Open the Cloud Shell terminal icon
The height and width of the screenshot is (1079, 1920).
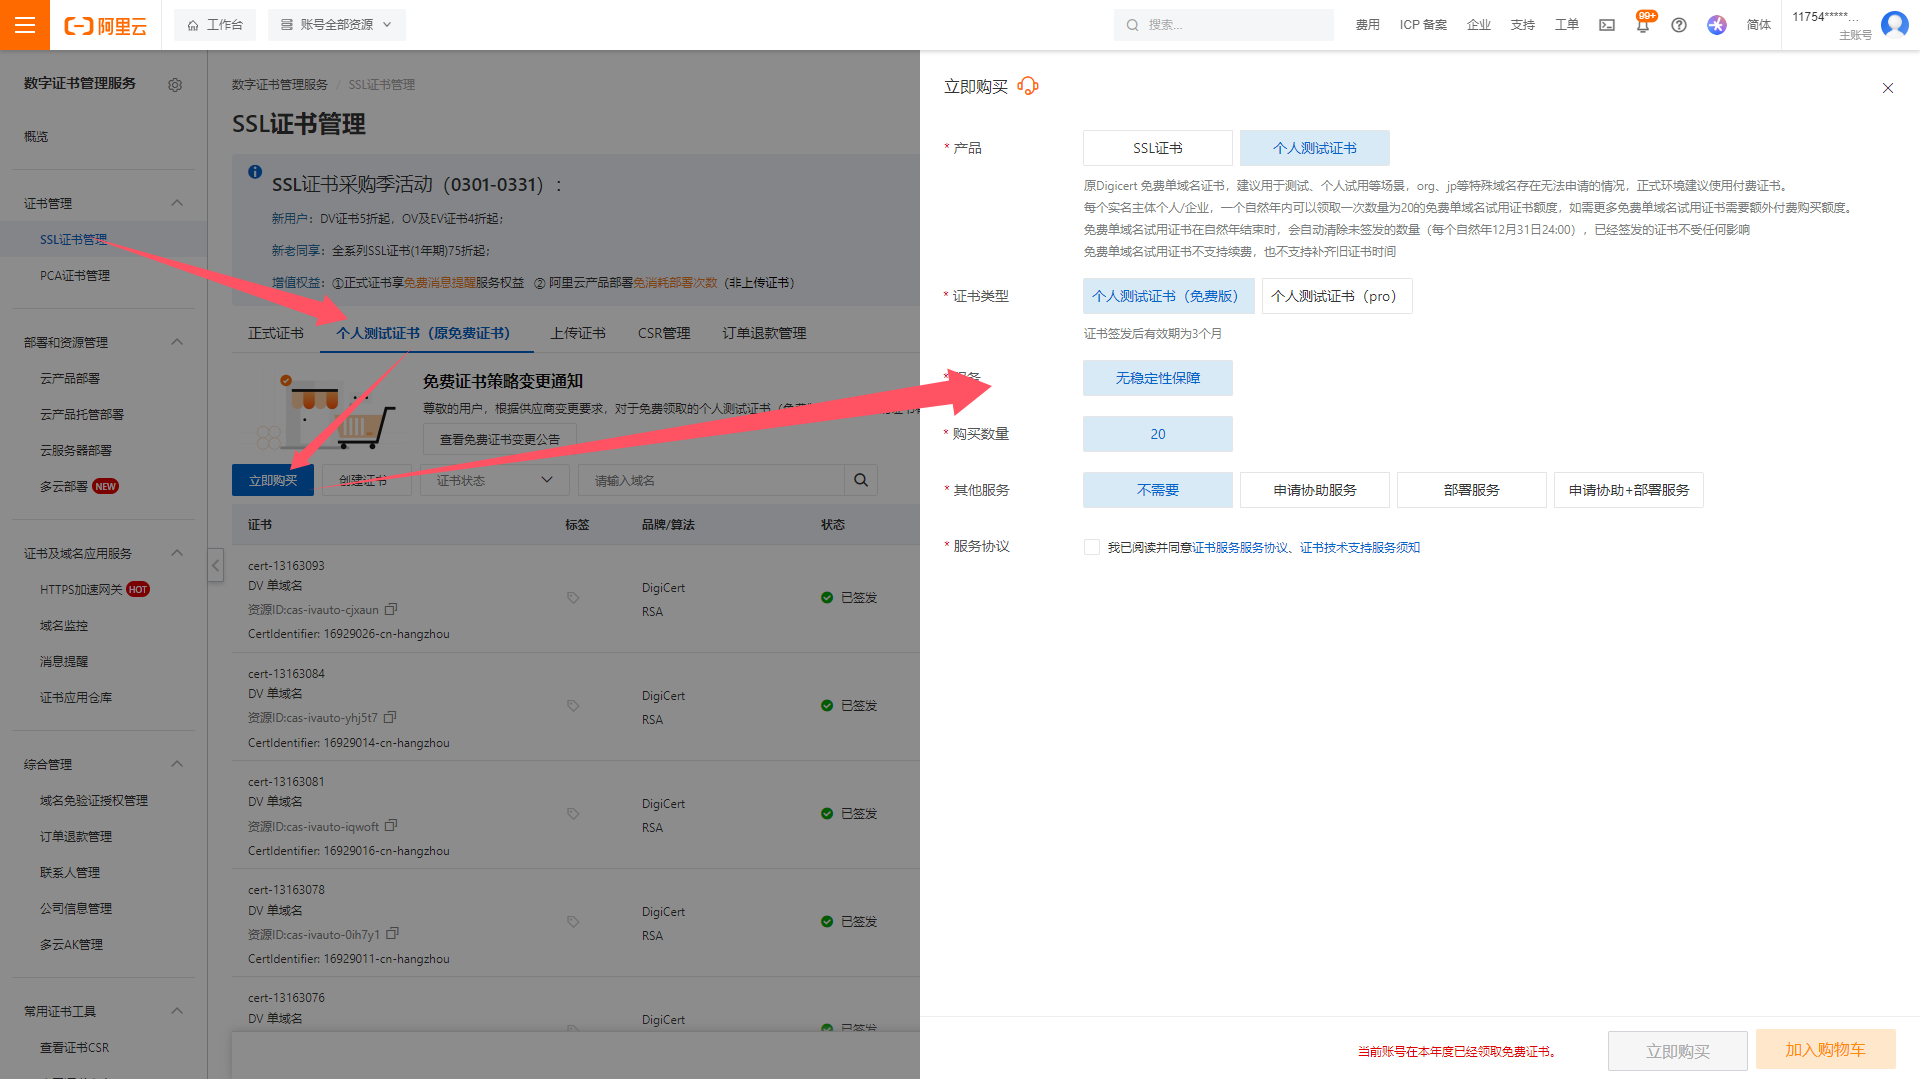point(1607,25)
